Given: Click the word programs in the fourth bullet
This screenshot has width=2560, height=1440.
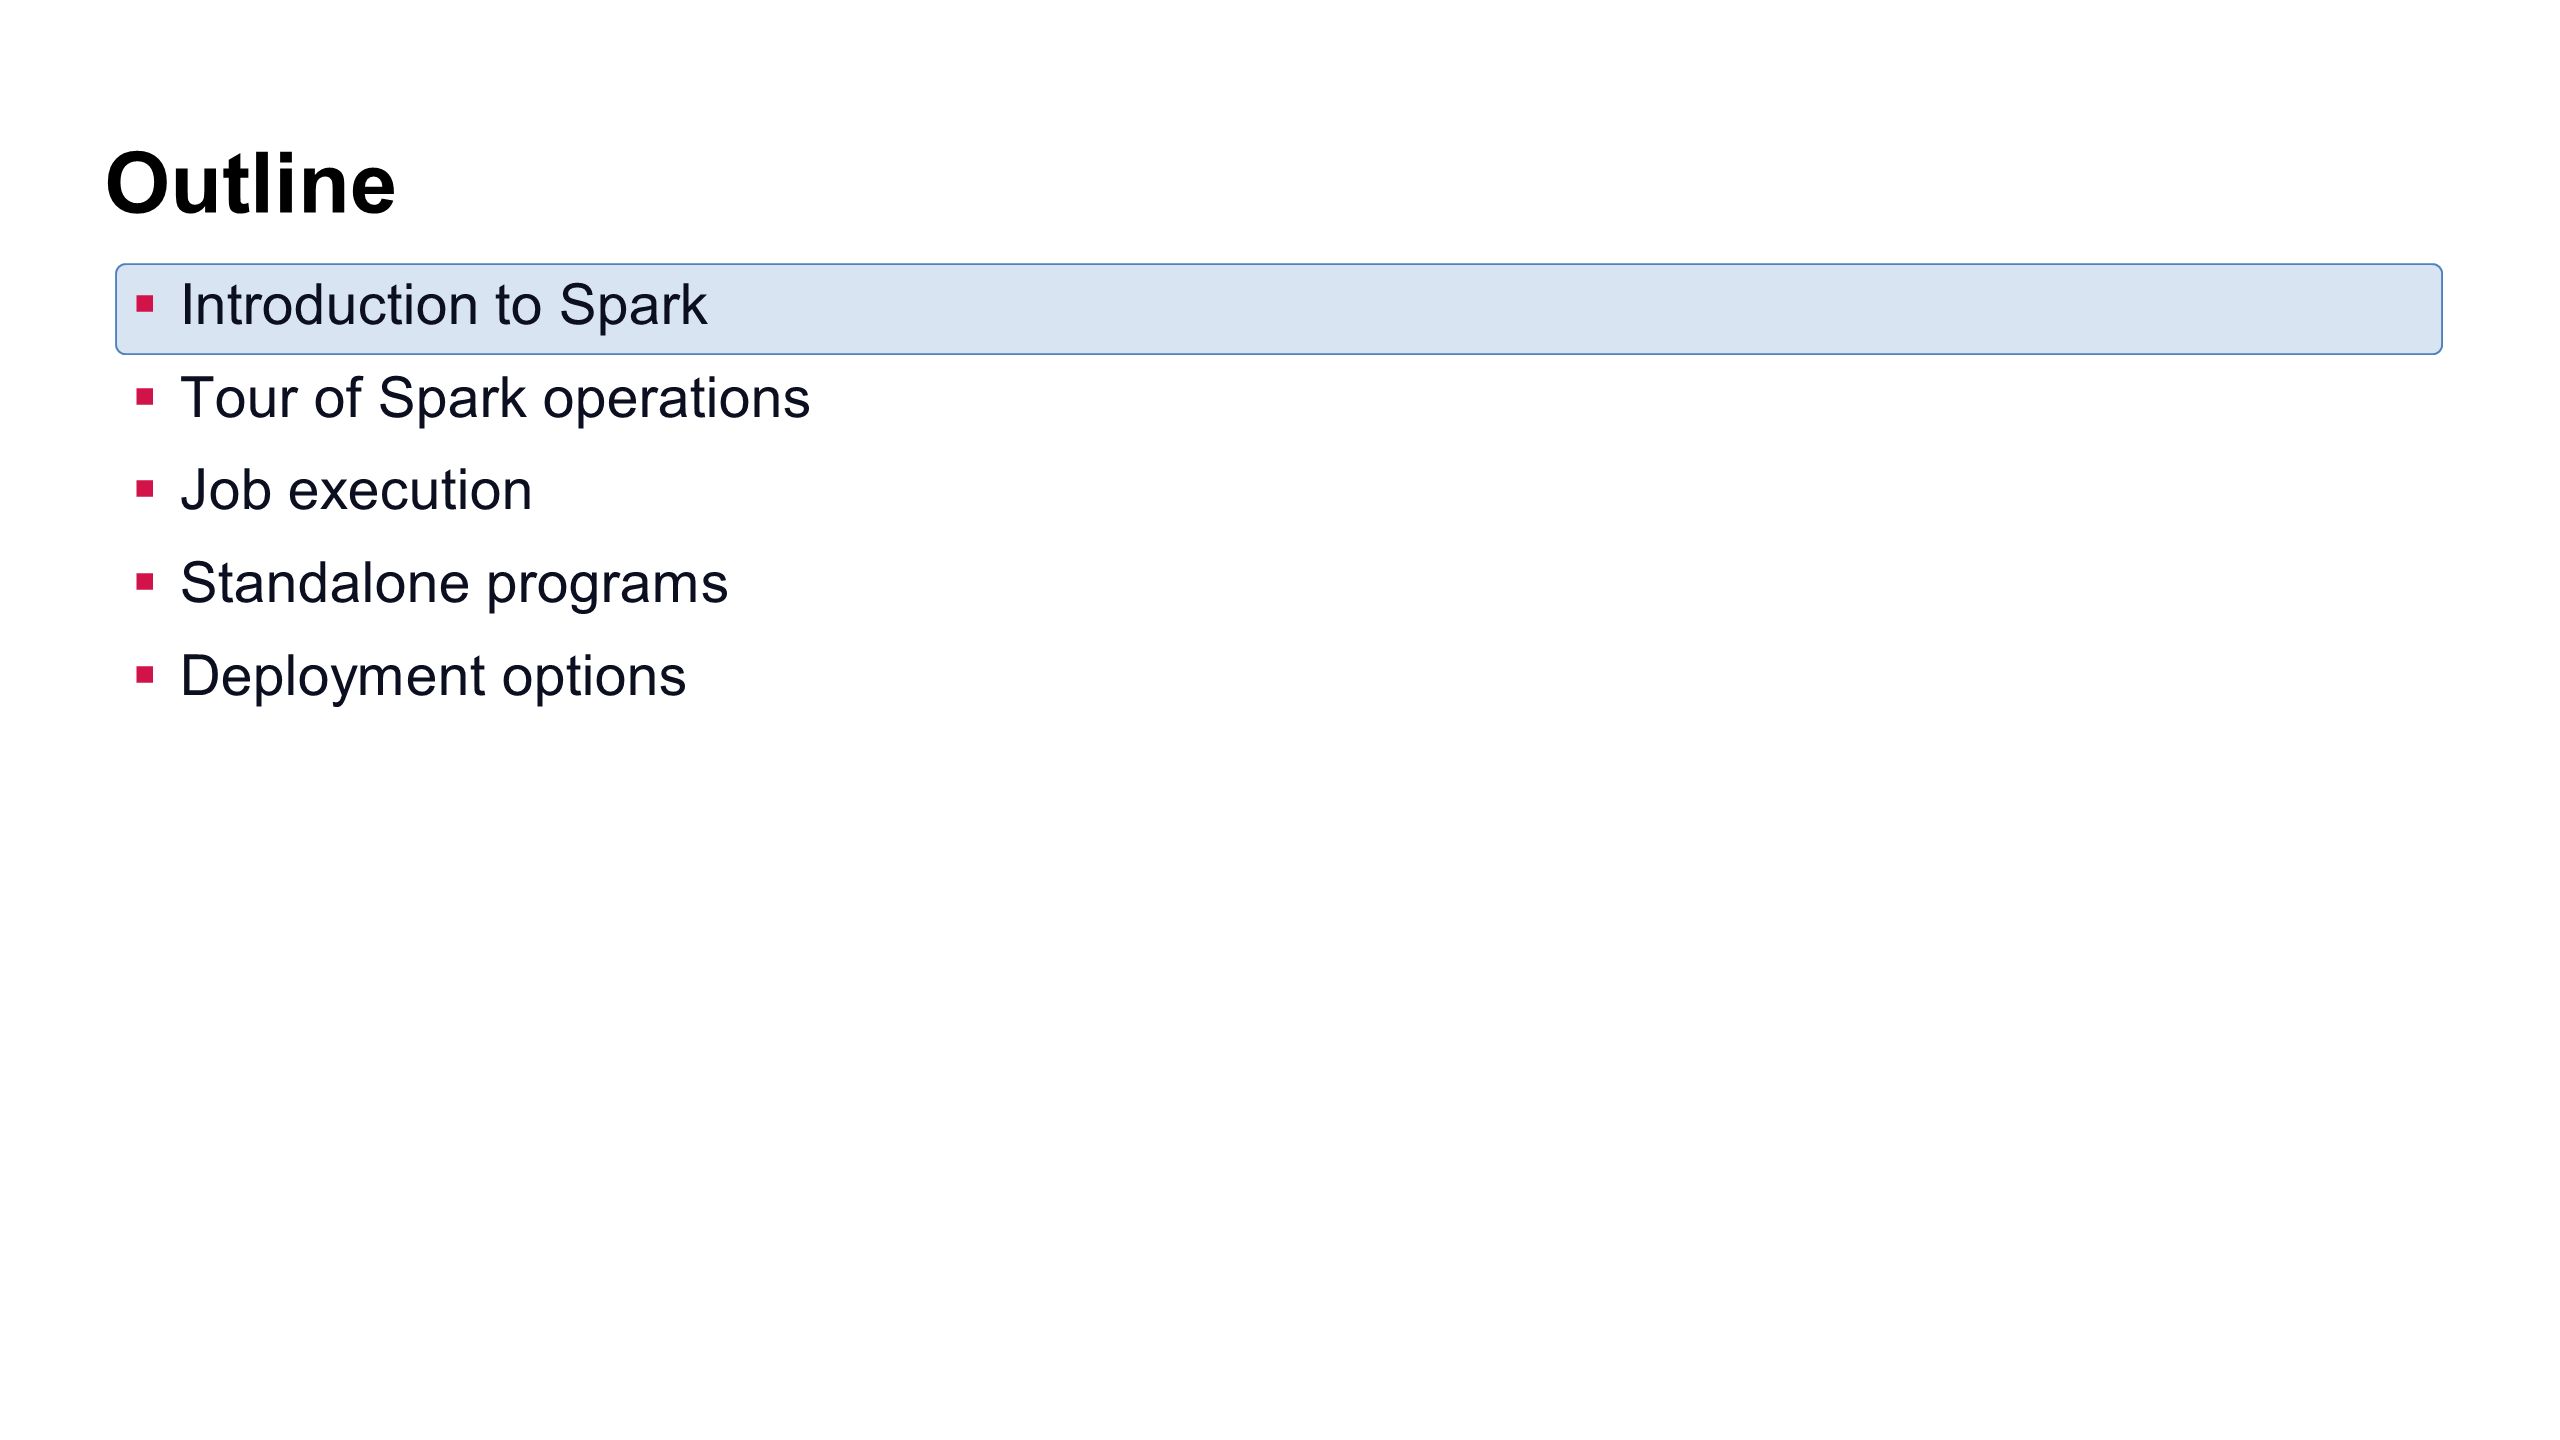Looking at the screenshot, I should (608, 587).
